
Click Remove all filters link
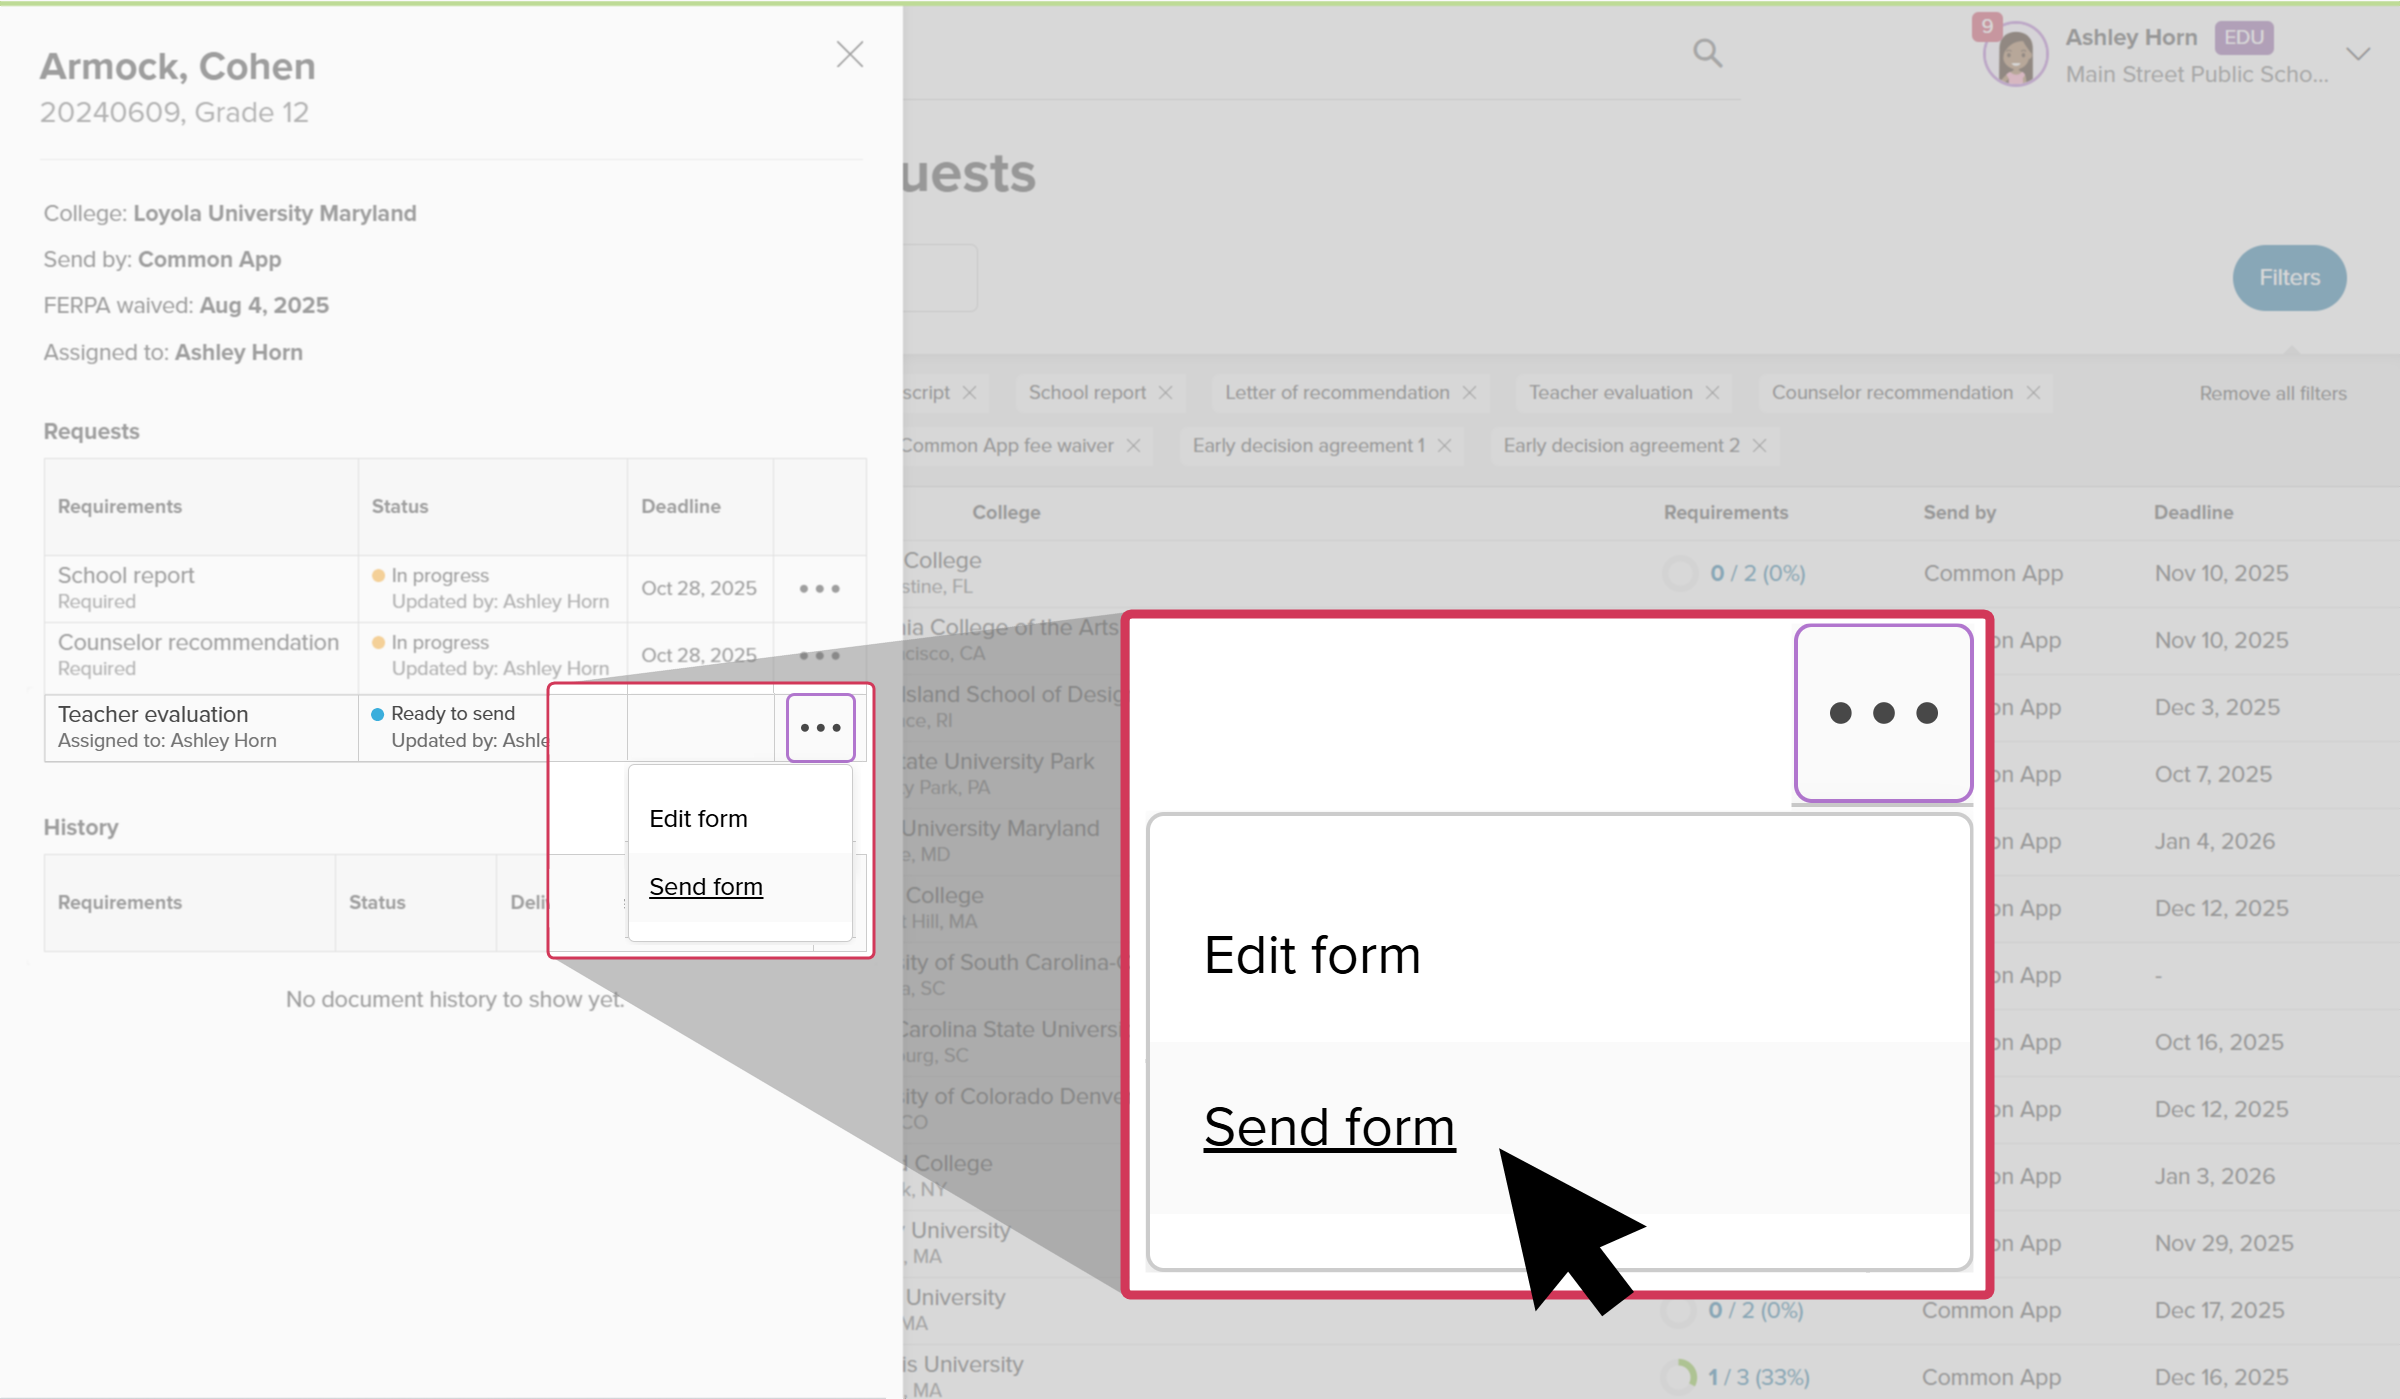point(2272,393)
